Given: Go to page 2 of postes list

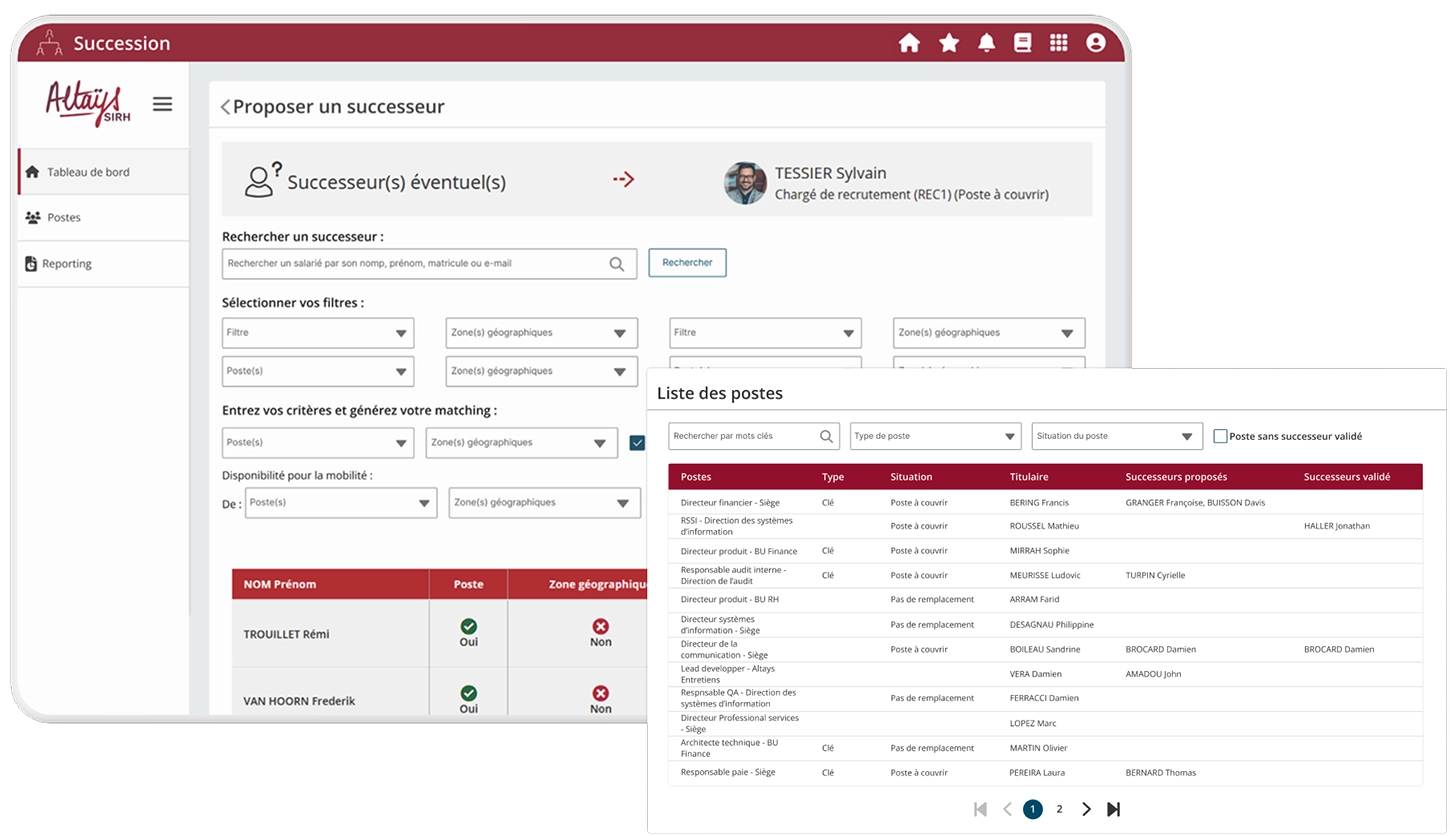Looking at the screenshot, I should coord(1059,809).
